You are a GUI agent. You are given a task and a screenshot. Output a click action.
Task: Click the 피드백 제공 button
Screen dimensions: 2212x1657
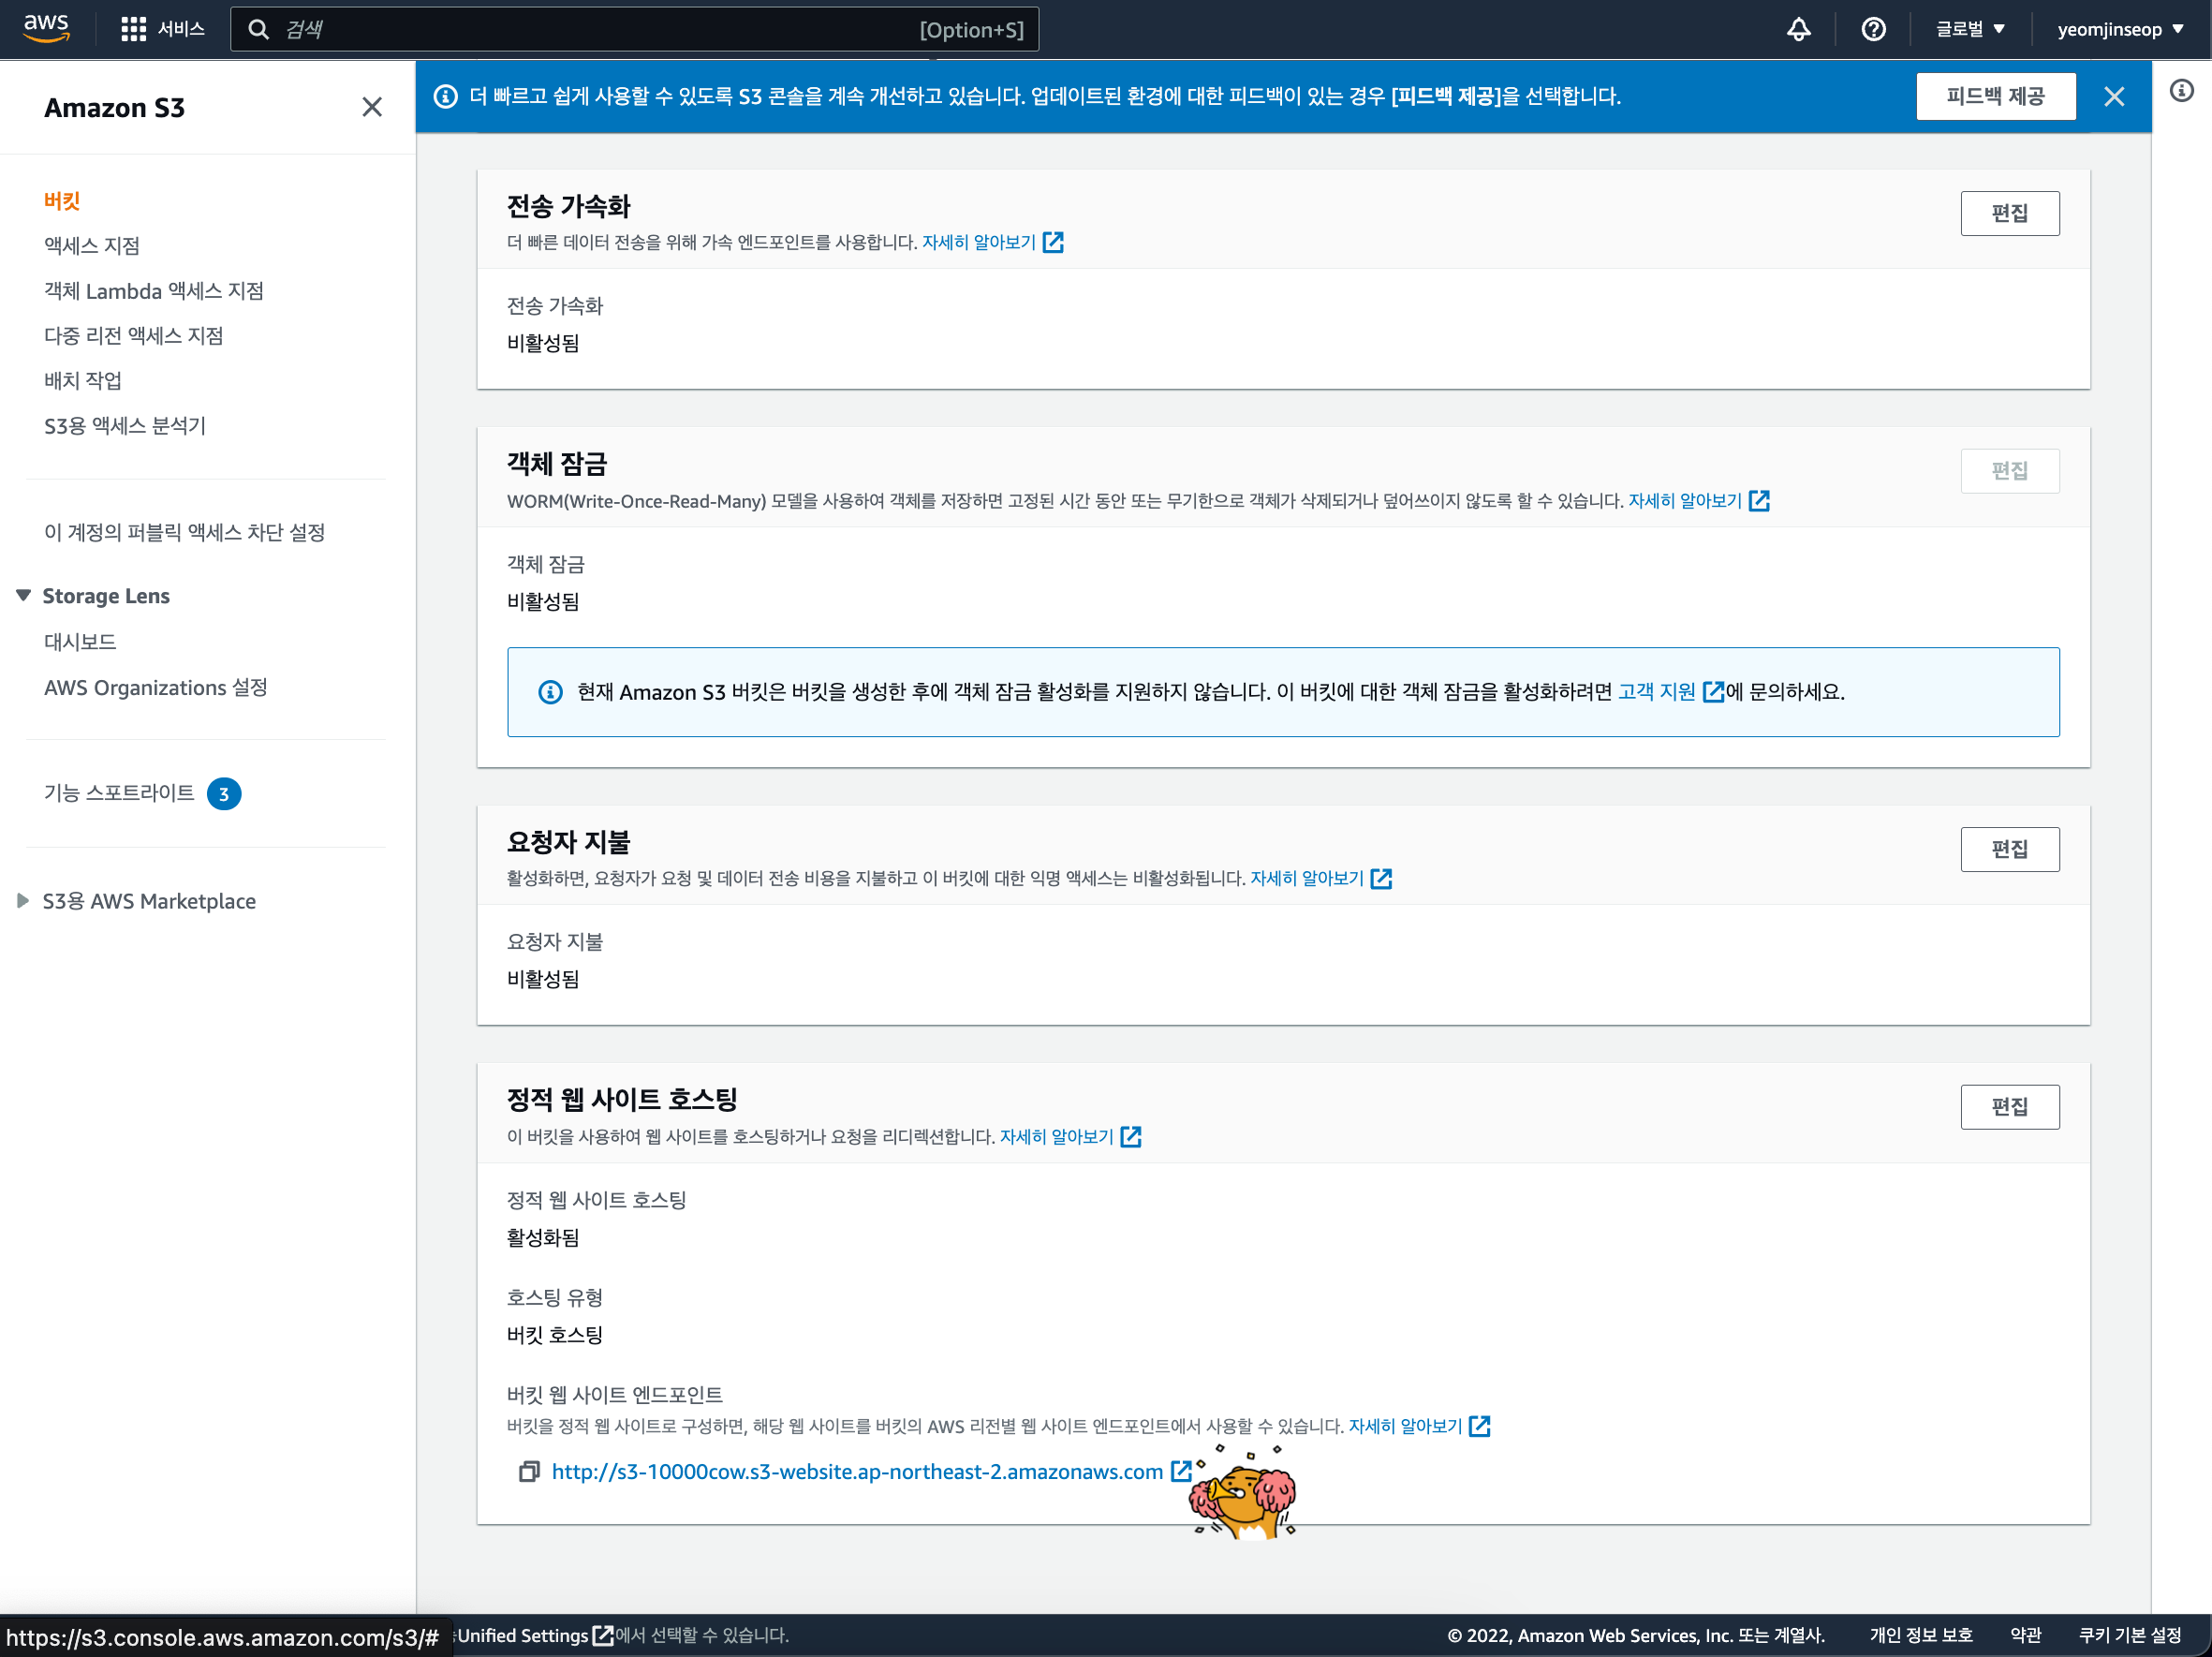1994,96
